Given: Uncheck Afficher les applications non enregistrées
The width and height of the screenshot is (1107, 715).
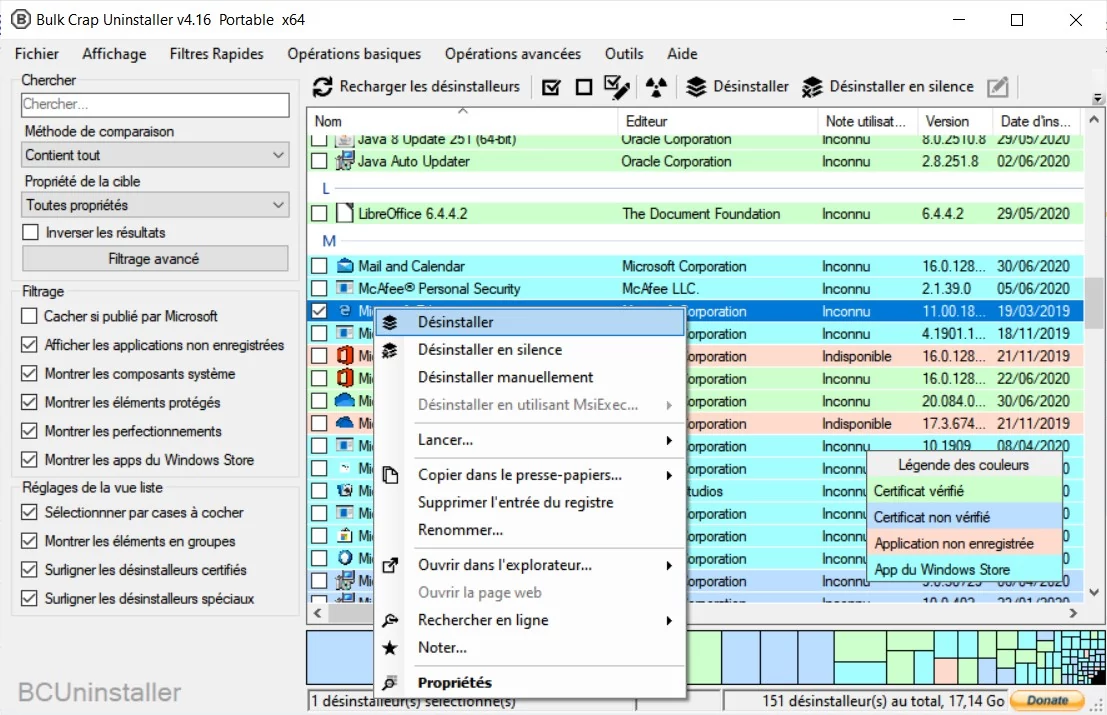Looking at the screenshot, I should pos(29,345).
